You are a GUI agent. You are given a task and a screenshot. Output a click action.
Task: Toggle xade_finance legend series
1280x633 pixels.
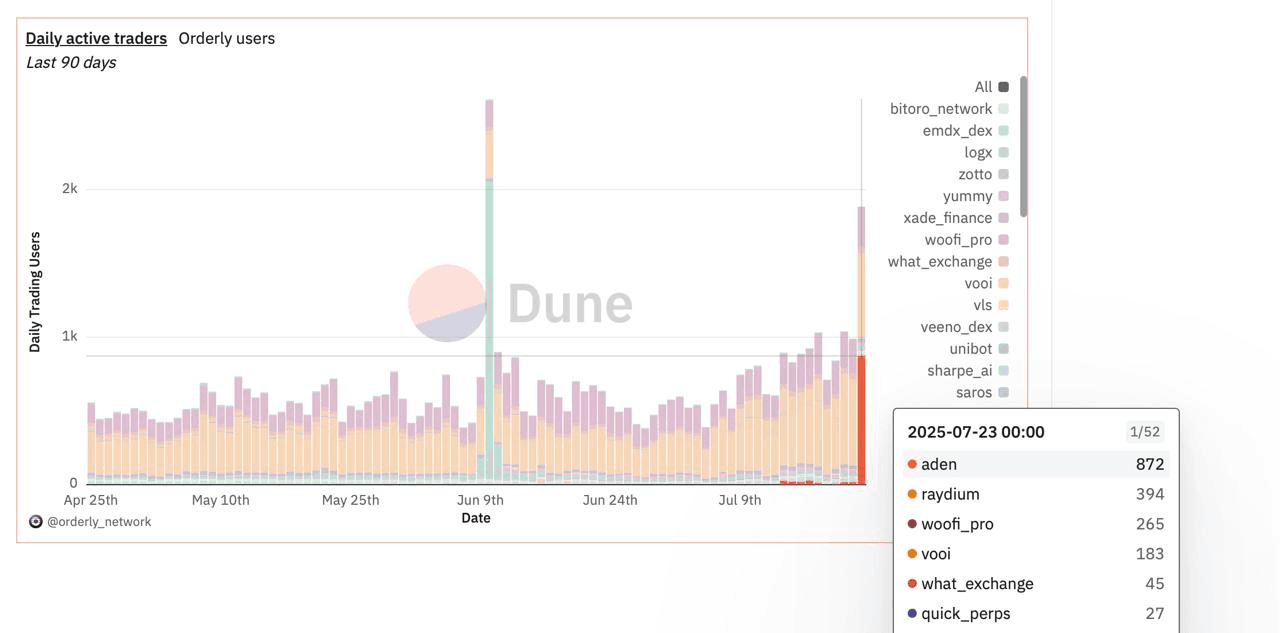click(956, 218)
